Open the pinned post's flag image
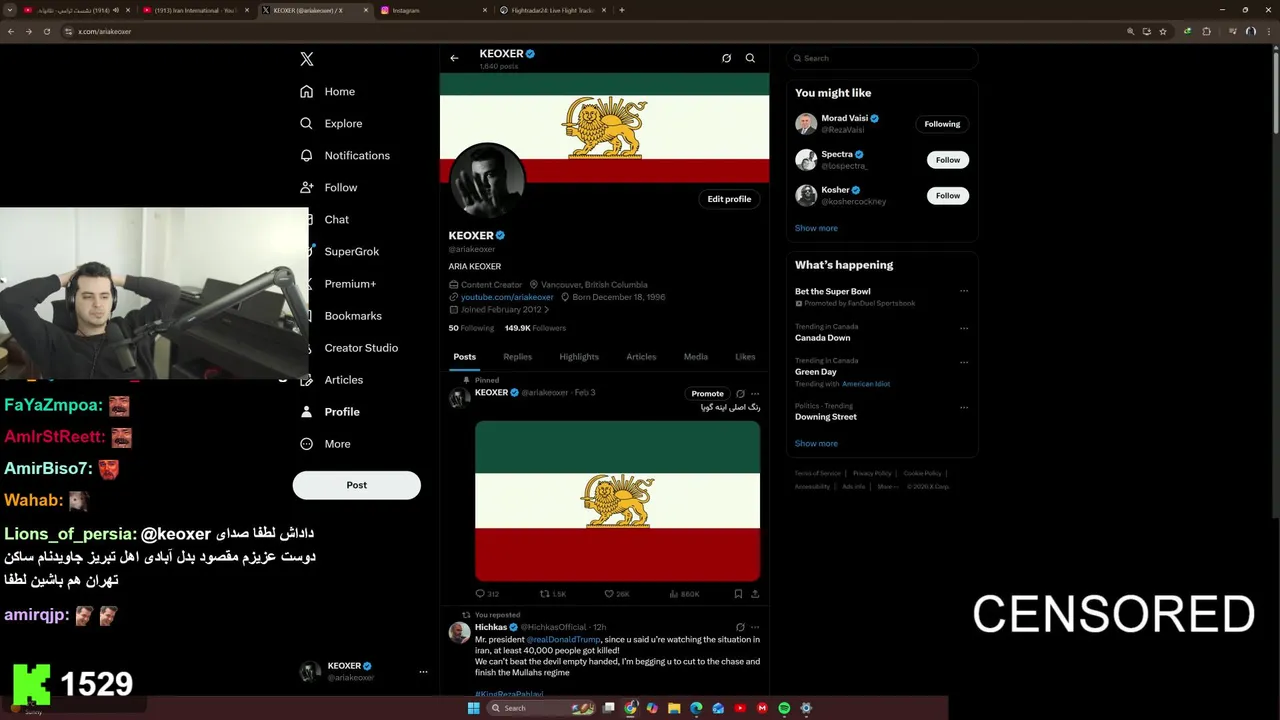Screen dimensions: 1280x720 click(617, 501)
